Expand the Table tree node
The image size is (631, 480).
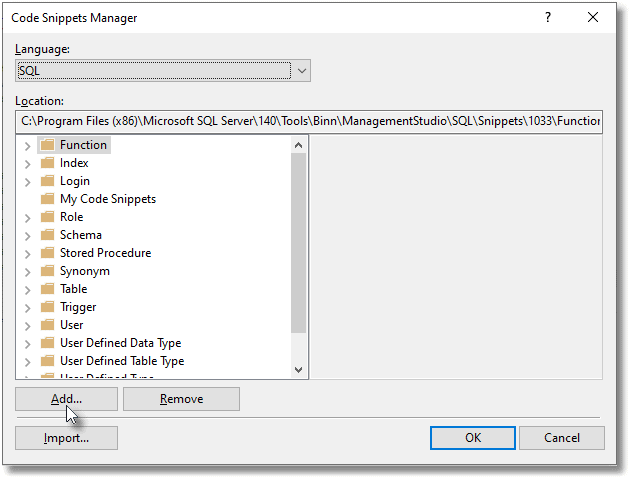tap(27, 289)
